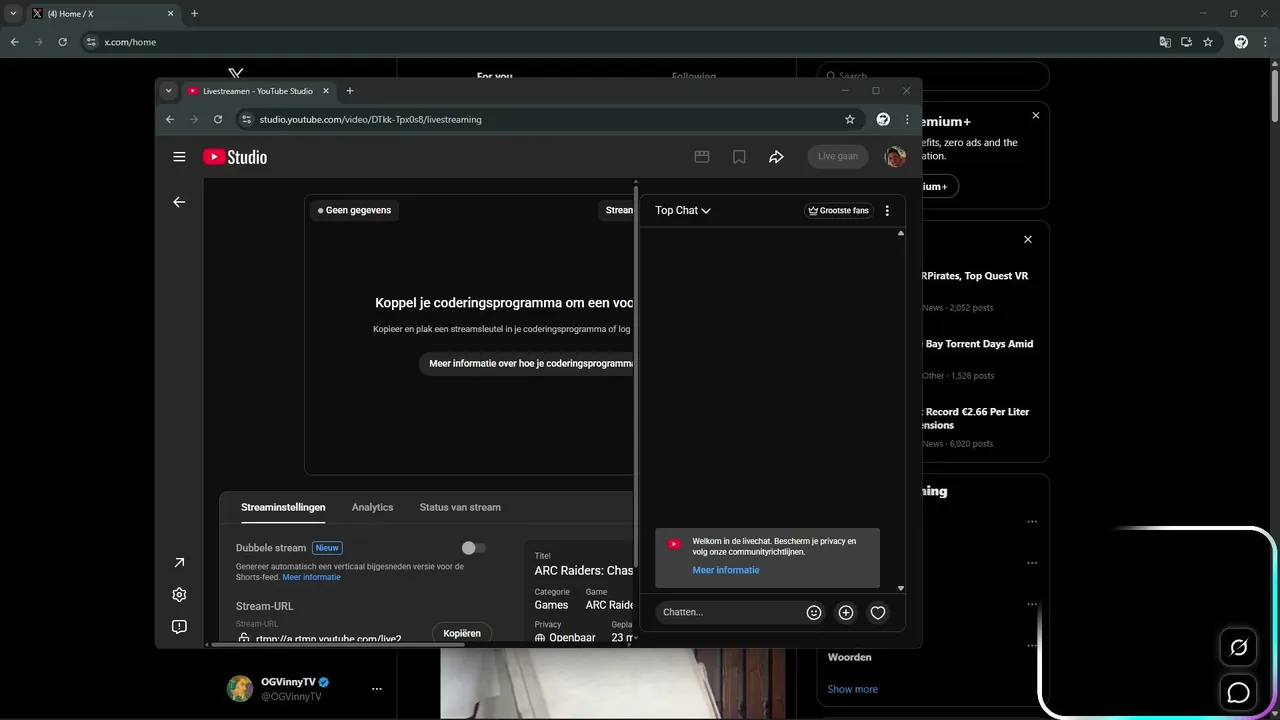Screen dimensions: 1280x720
Task: Click the X page vertical scrollbar
Action: coord(1274,95)
